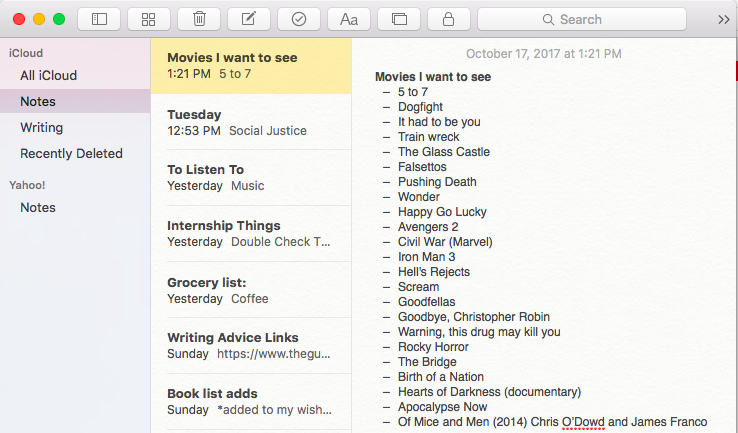The height and width of the screenshot is (433, 738).
Task: Click the 'Falsettos' line
Action: pyautogui.click(x=422, y=167)
